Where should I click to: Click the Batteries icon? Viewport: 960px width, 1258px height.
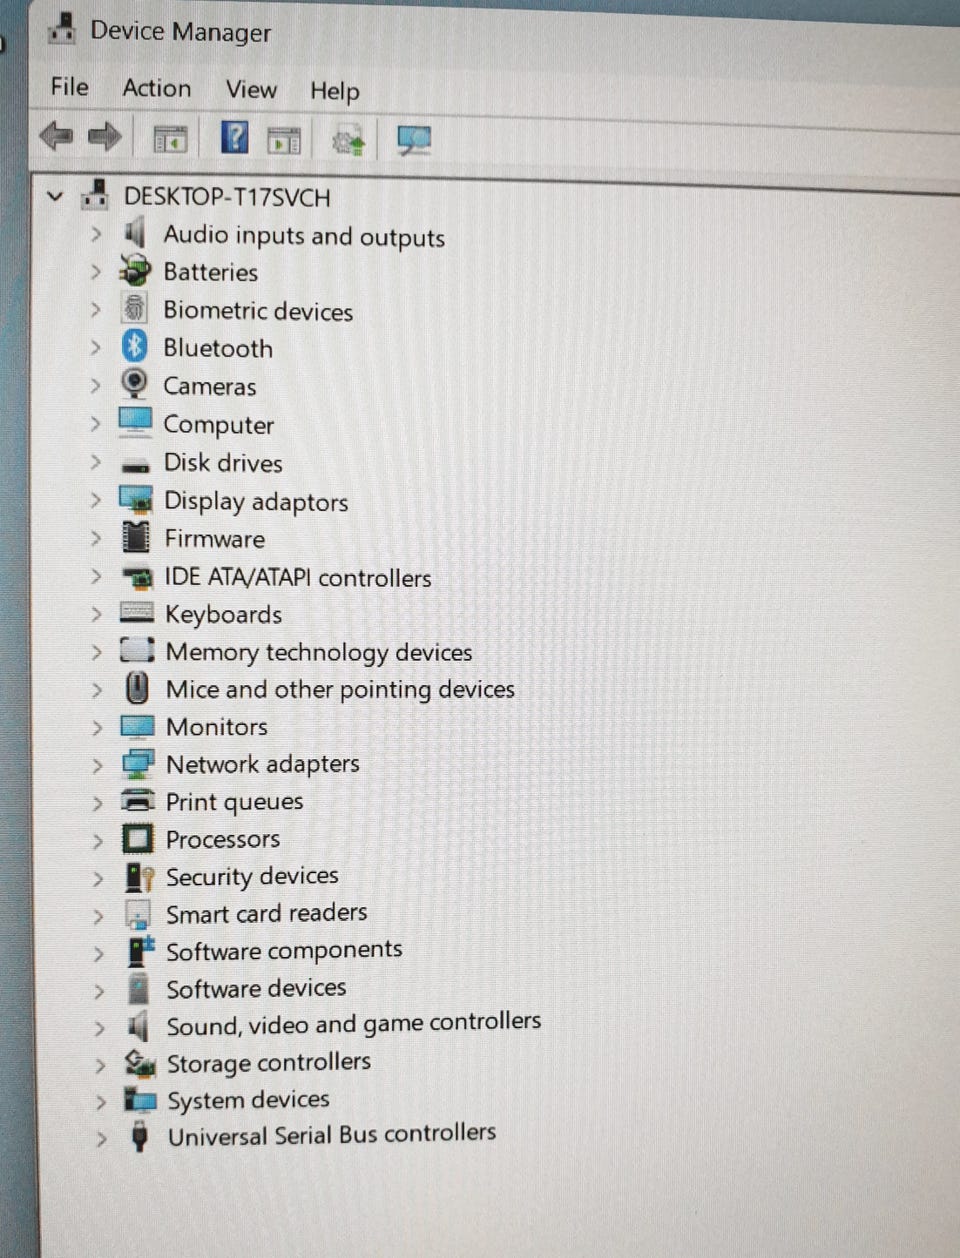pyautogui.click(x=134, y=270)
